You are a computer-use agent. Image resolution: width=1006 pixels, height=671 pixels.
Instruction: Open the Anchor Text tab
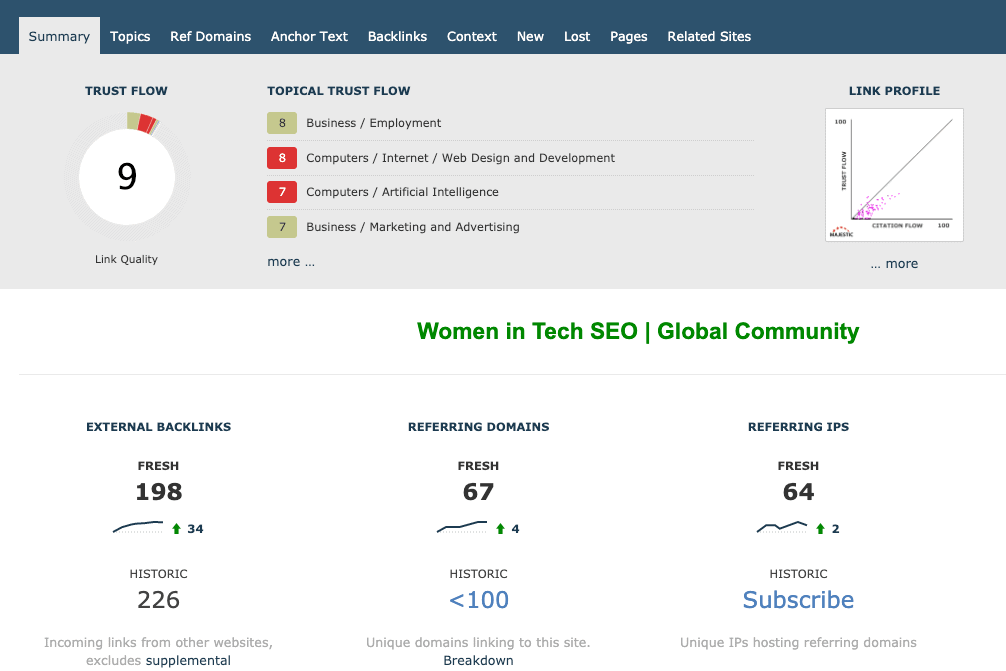pos(309,36)
